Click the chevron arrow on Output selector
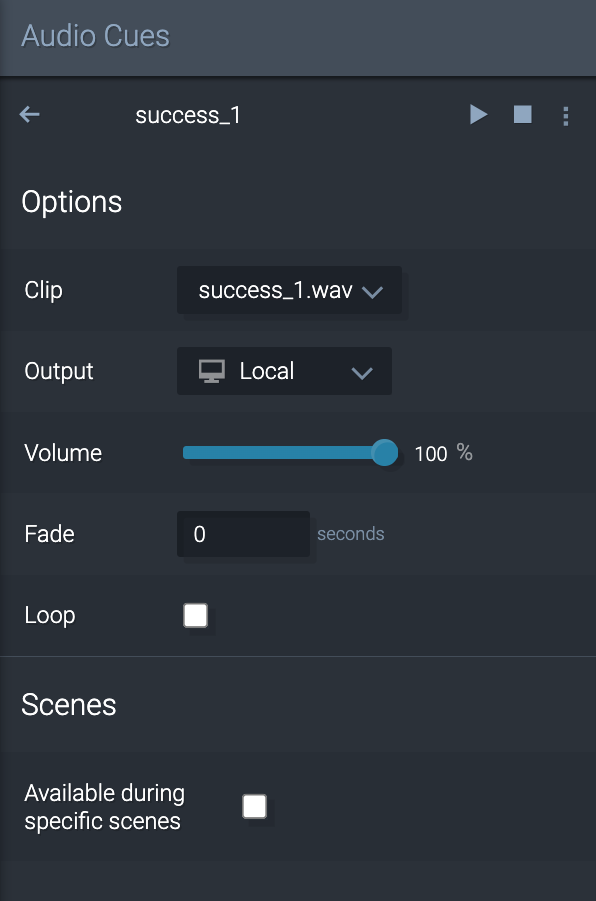This screenshot has height=901, width=596. [x=362, y=374]
